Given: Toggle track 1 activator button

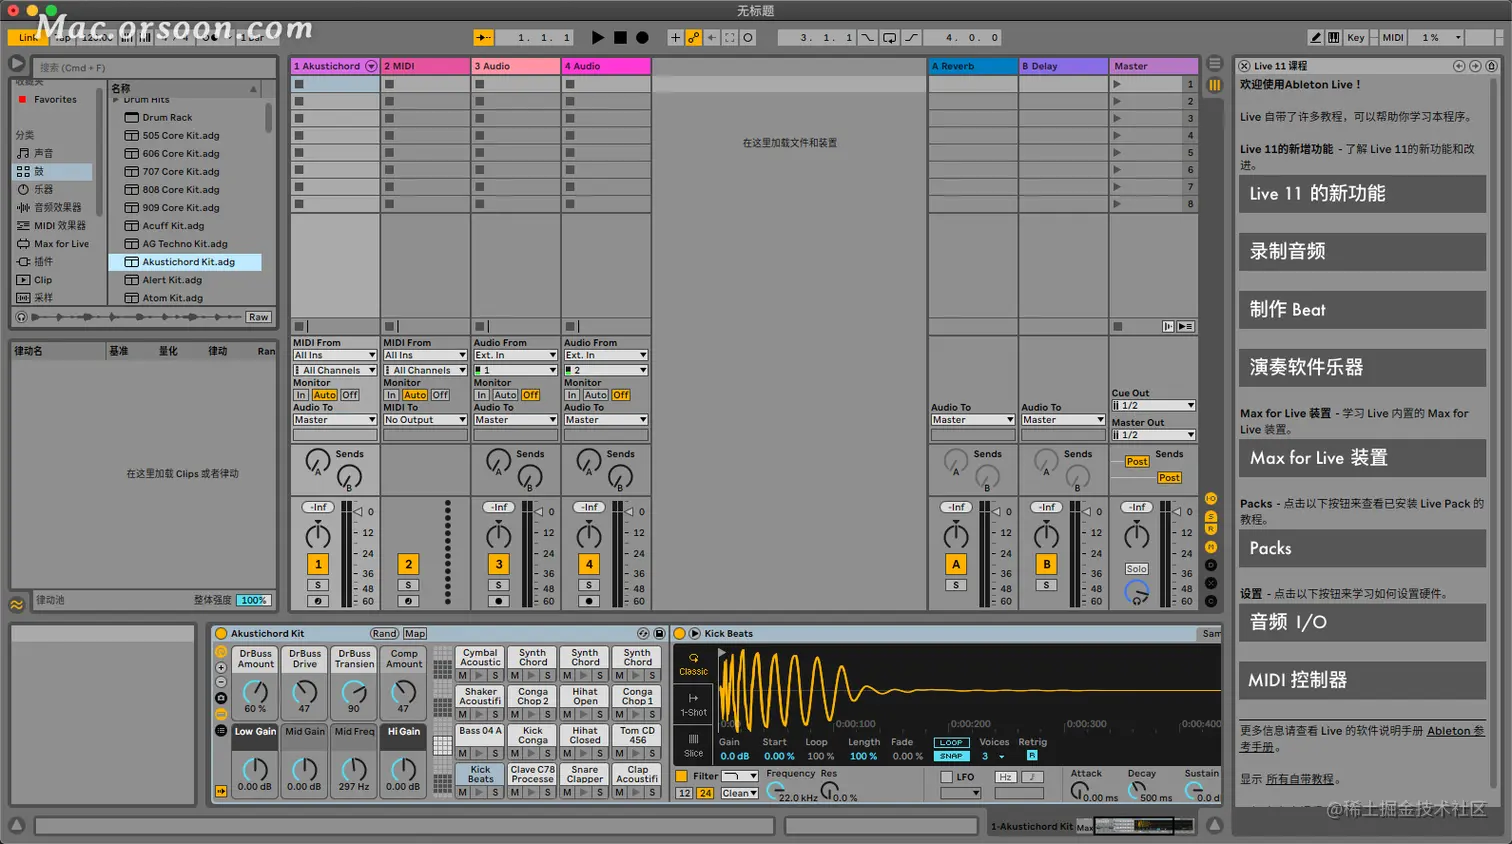Looking at the screenshot, I should pos(318,564).
